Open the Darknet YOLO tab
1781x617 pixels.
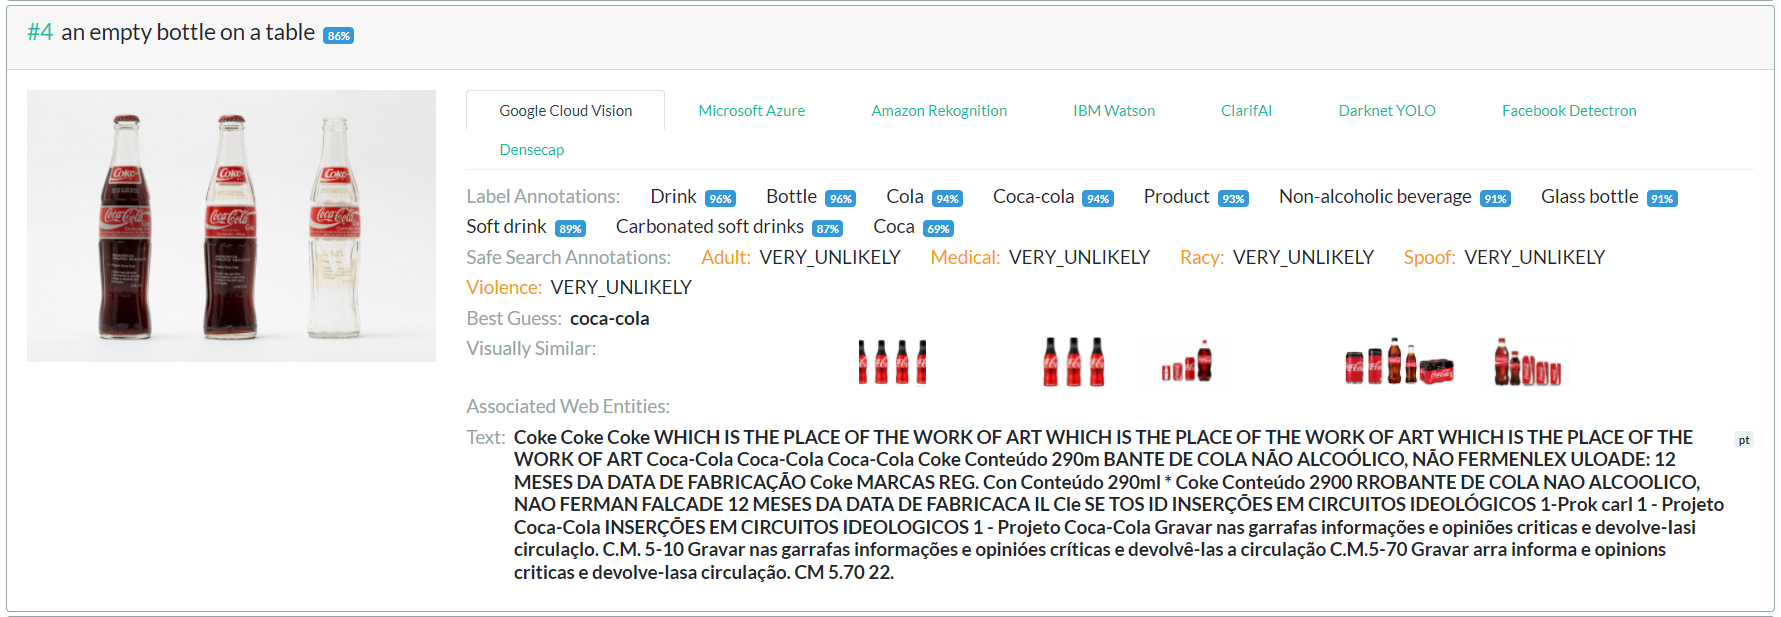(x=1387, y=111)
